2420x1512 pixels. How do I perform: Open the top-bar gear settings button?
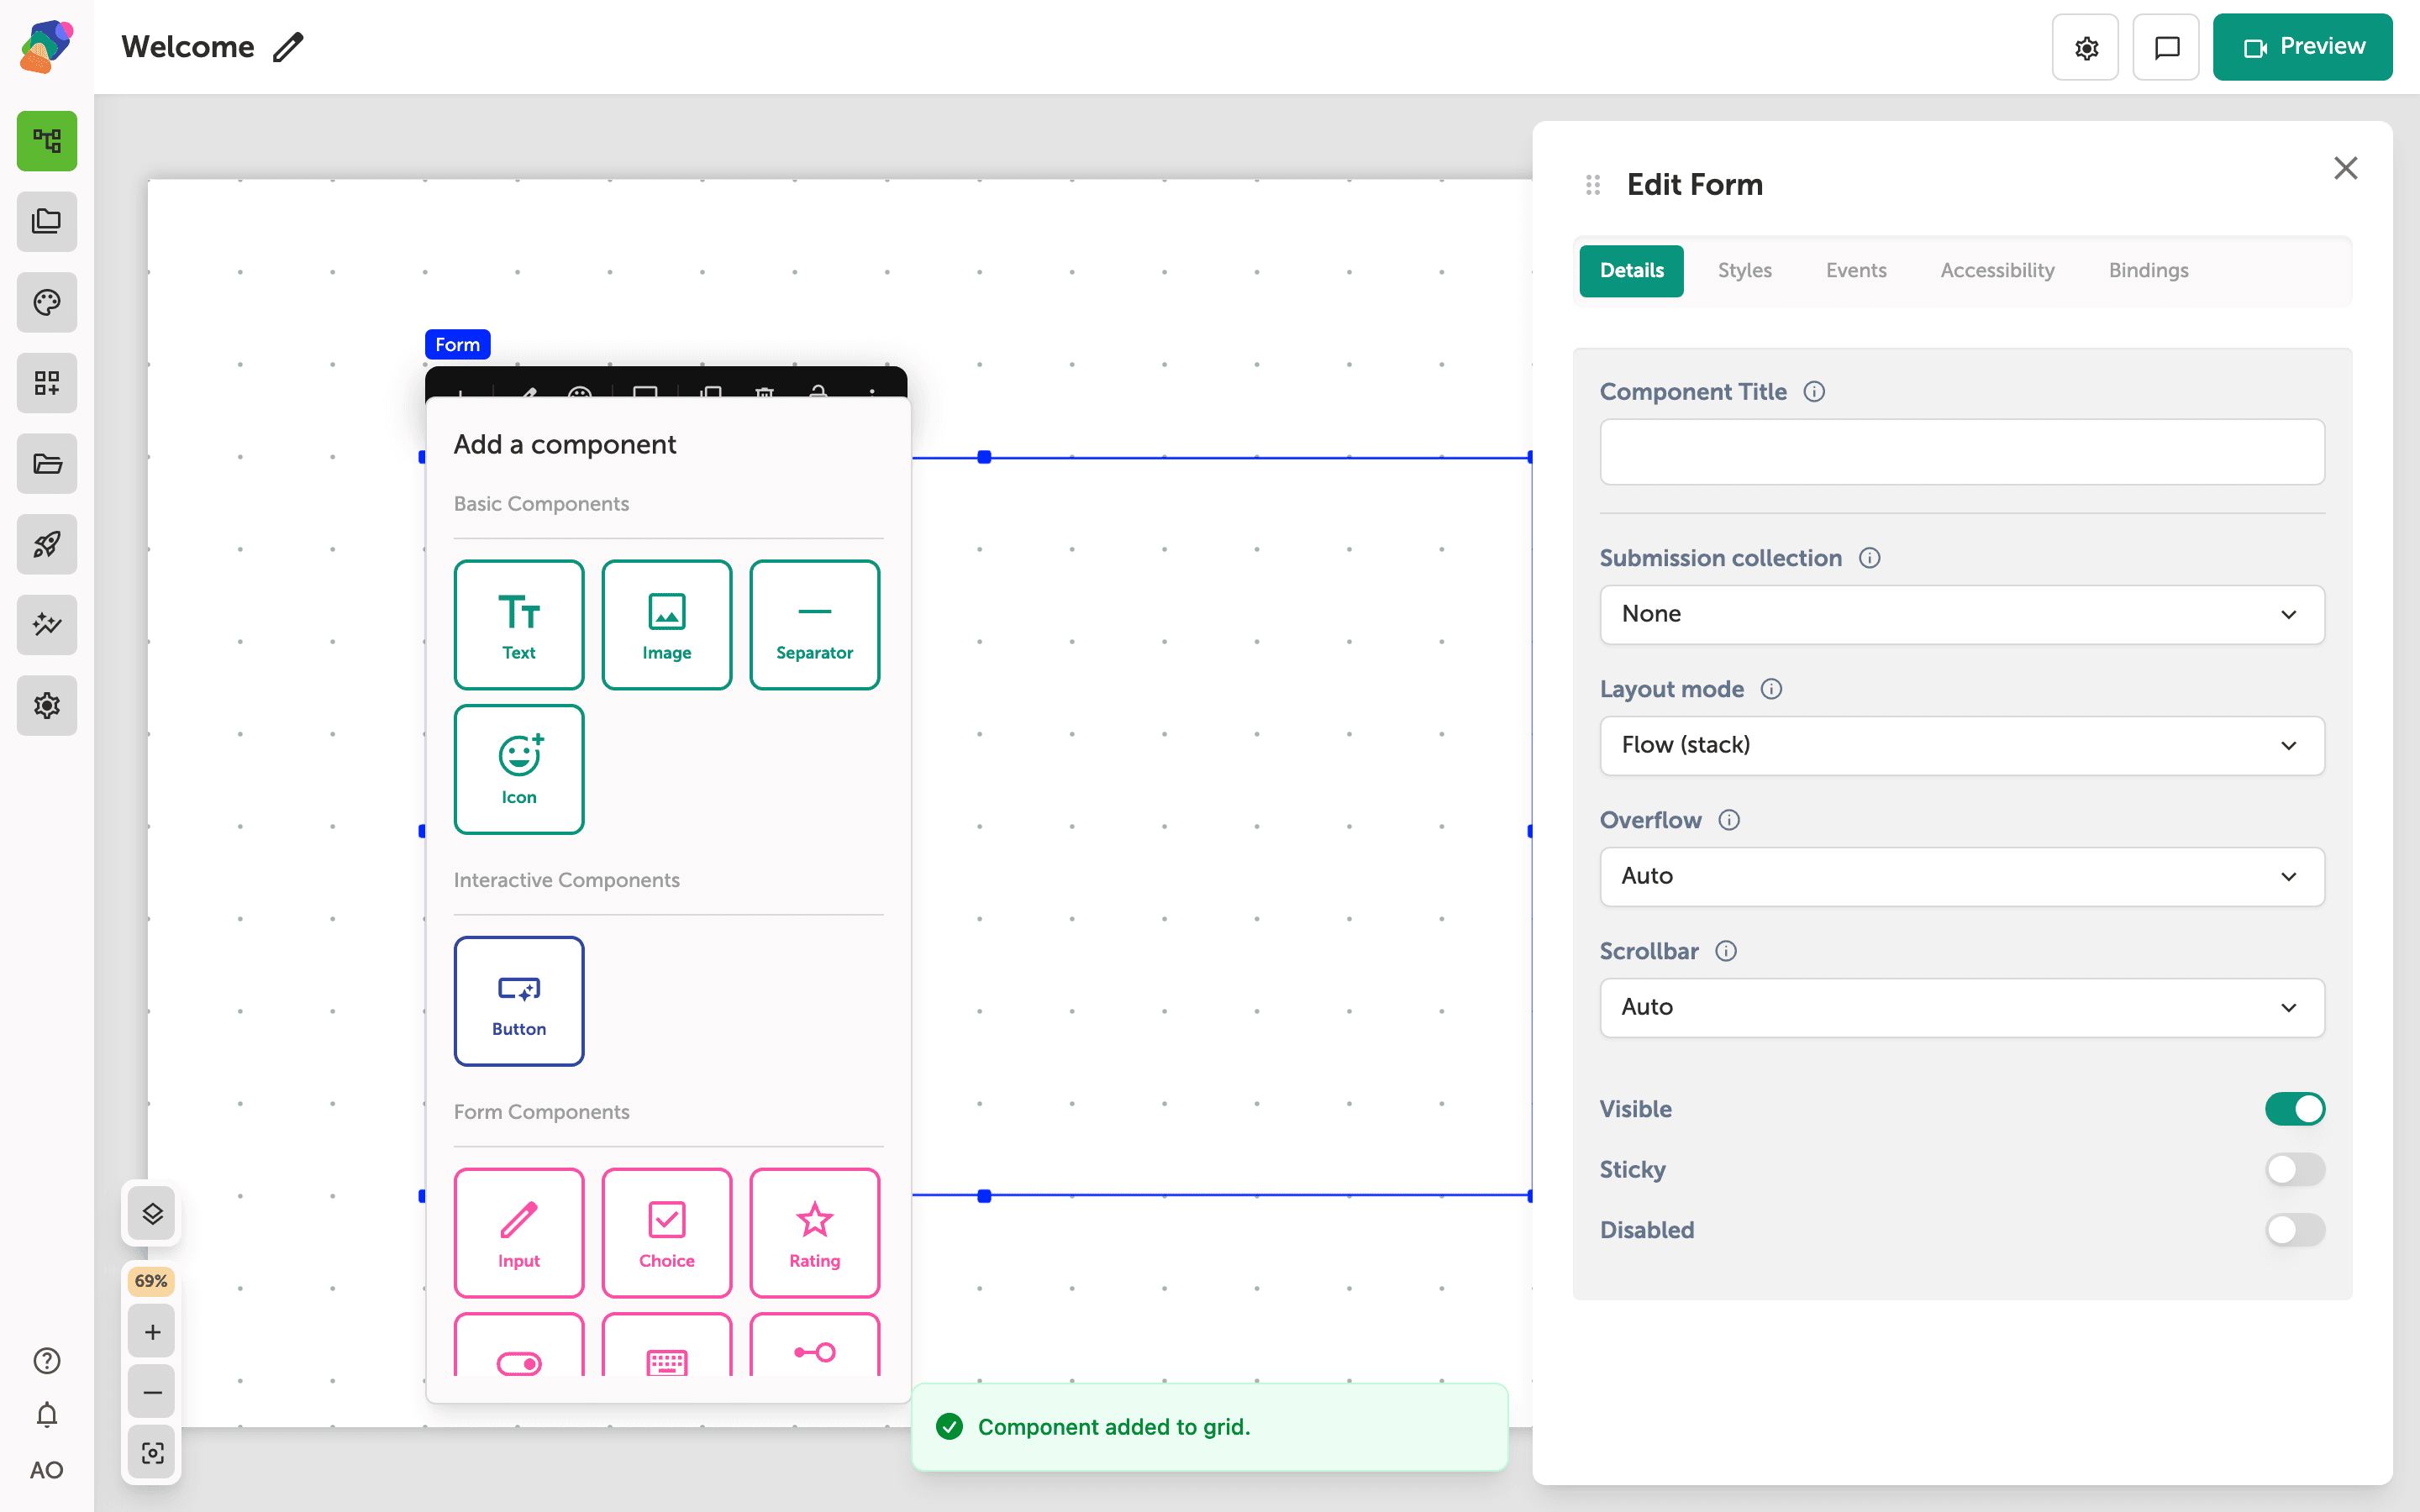[x=2085, y=47]
